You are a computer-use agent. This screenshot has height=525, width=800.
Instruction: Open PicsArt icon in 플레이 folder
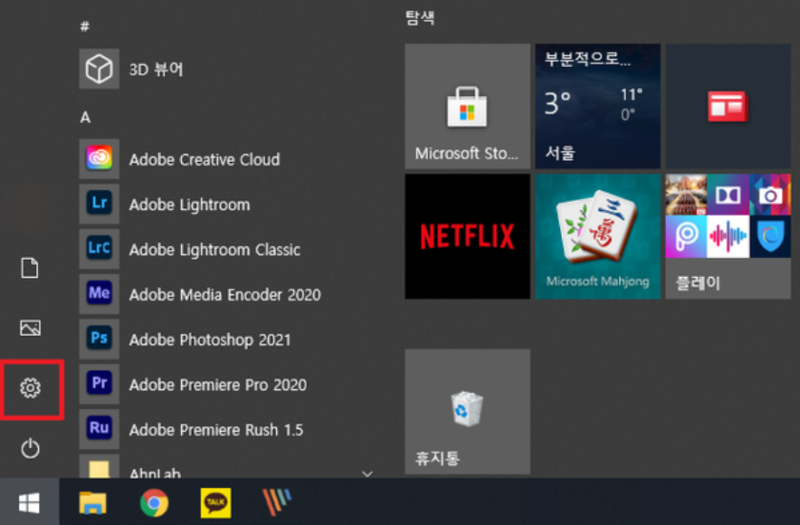coord(686,237)
